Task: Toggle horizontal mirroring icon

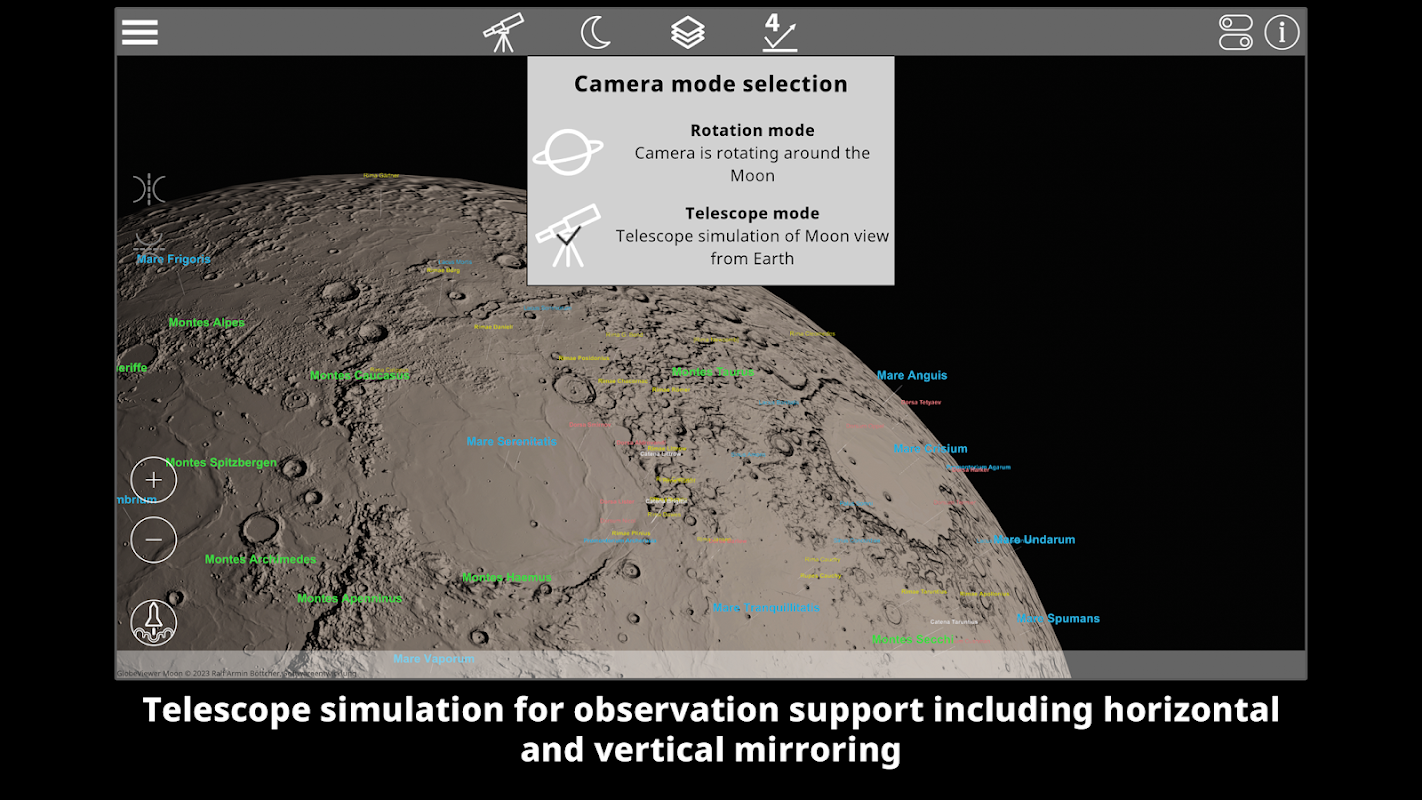Action: pyautogui.click(x=149, y=189)
